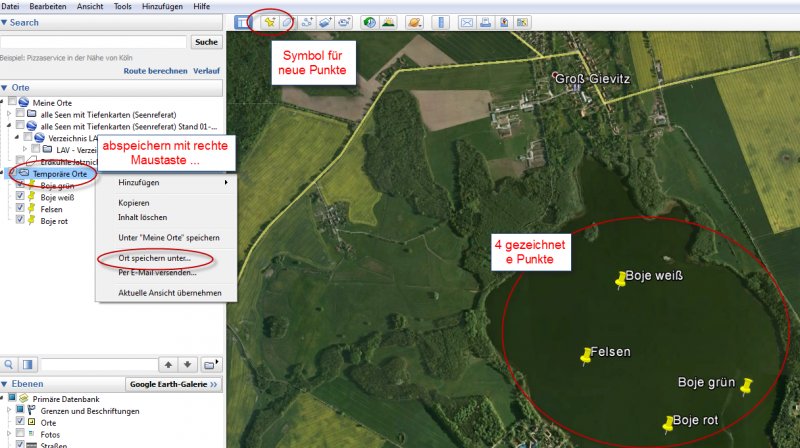
Task: Select the add polygon tool
Action: 287,22
